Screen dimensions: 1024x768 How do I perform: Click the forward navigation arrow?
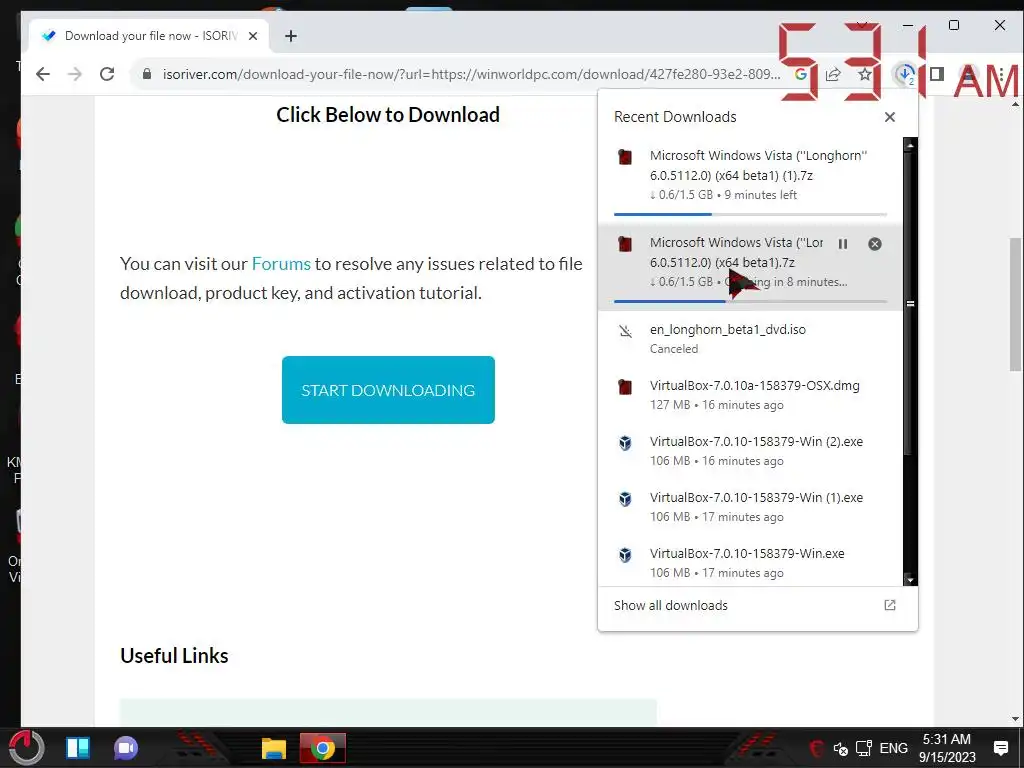point(75,74)
